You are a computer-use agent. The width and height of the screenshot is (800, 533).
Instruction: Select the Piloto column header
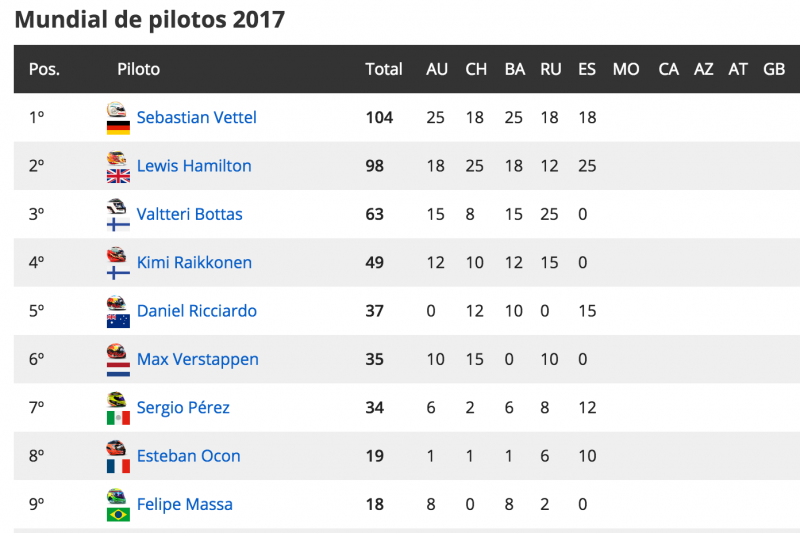coord(138,69)
